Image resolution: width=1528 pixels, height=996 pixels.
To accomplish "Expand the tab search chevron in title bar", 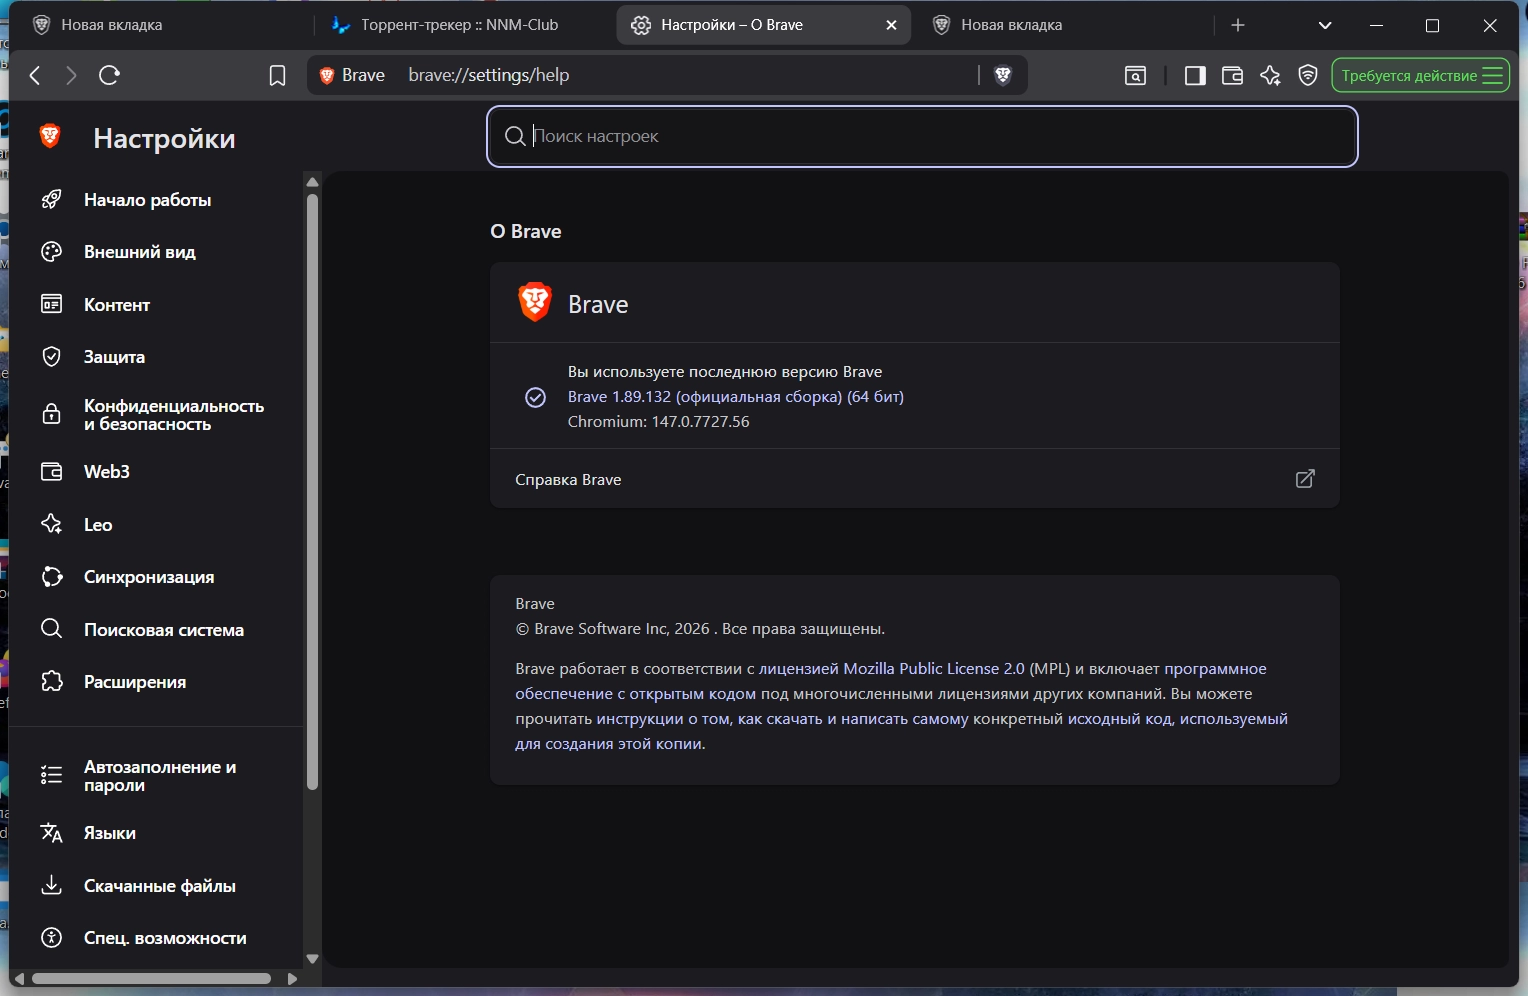I will [1325, 25].
